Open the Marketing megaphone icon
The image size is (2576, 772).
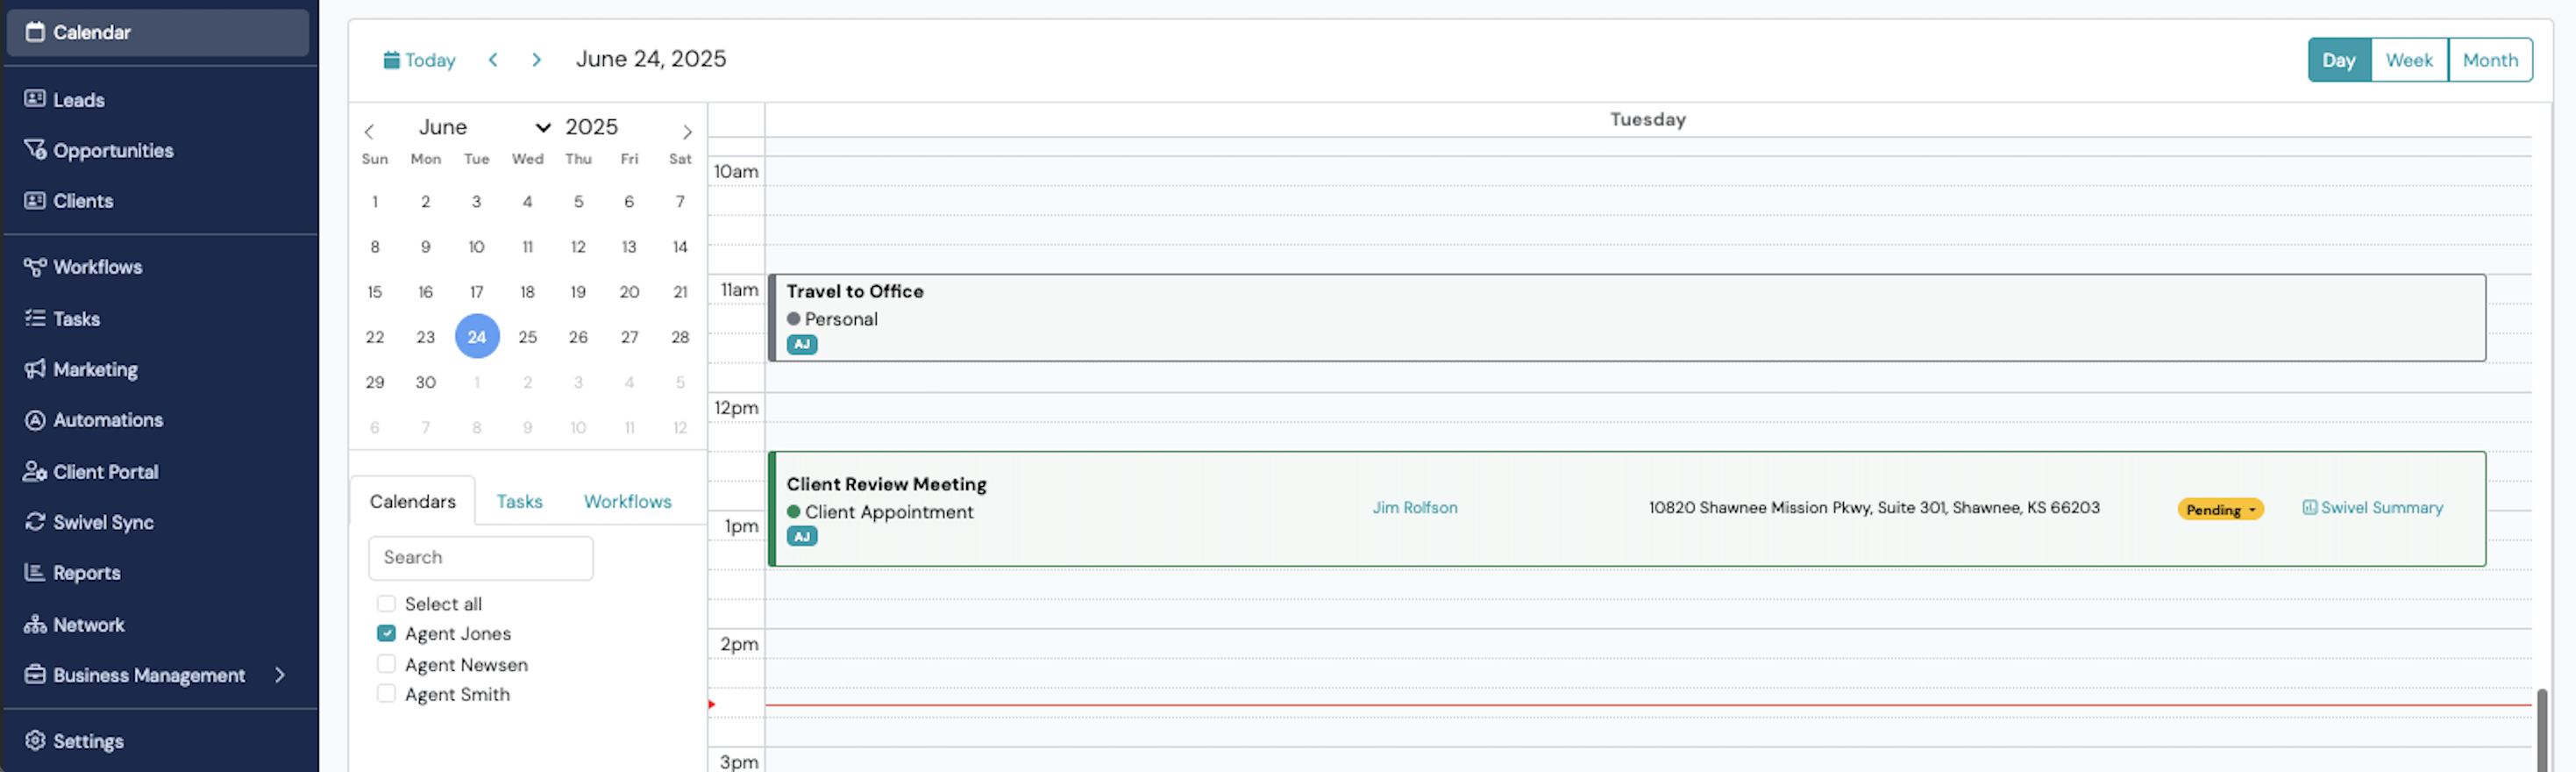[x=35, y=369]
